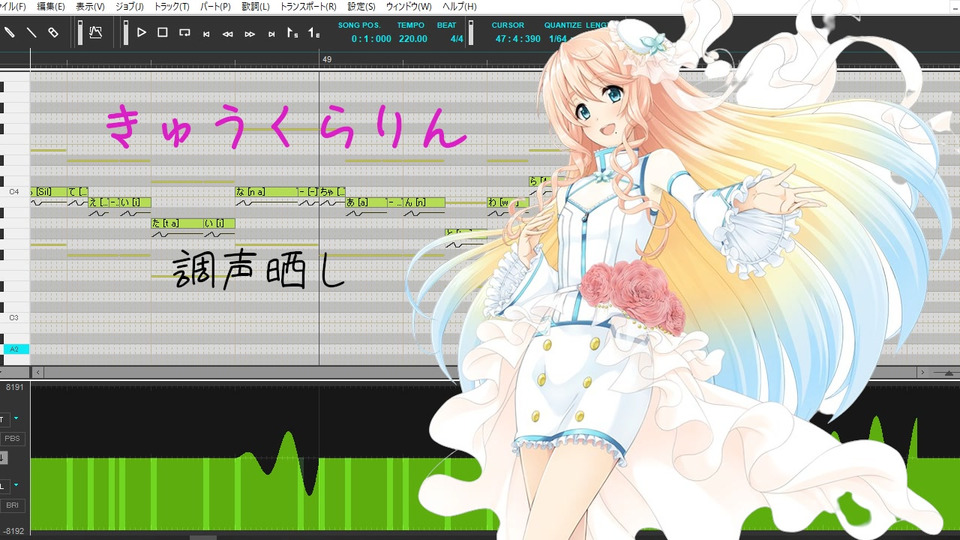This screenshot has width=960, height=540.
Task: Open the 歌詞(L) menu
Action: click(x=255, y=6)
